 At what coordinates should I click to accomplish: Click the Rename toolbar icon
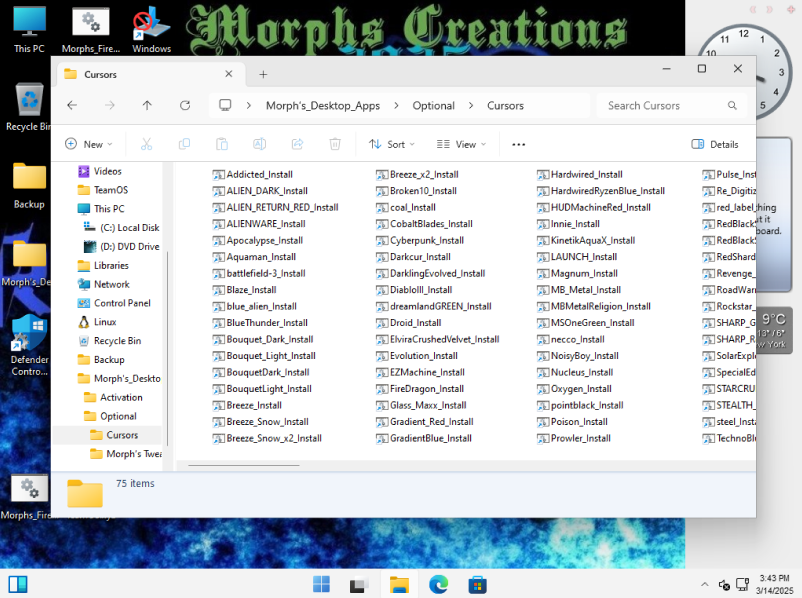pyautogui.click(x=260, y=144)
